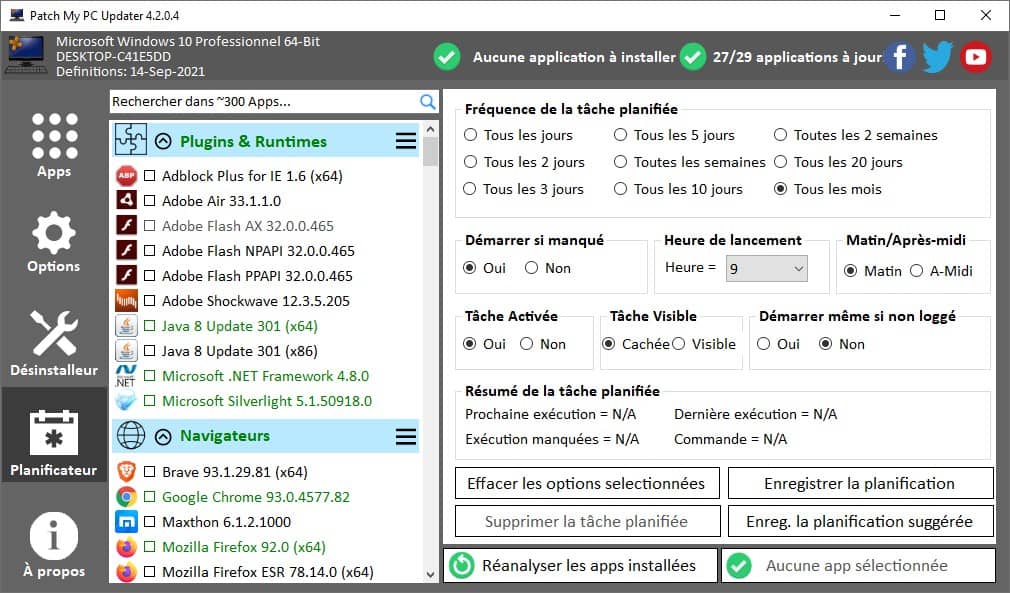
Task: Click Effacer les options selectionnées
Action: pyautogui.click(x=587, y=484)
